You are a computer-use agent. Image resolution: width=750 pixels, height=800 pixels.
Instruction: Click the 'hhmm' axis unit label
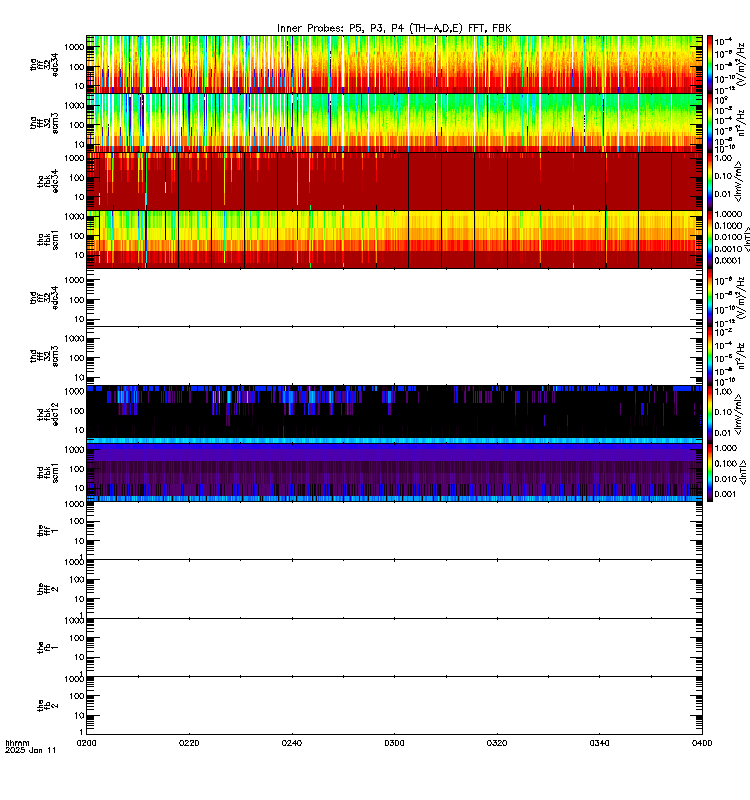[x=17, y=743]
